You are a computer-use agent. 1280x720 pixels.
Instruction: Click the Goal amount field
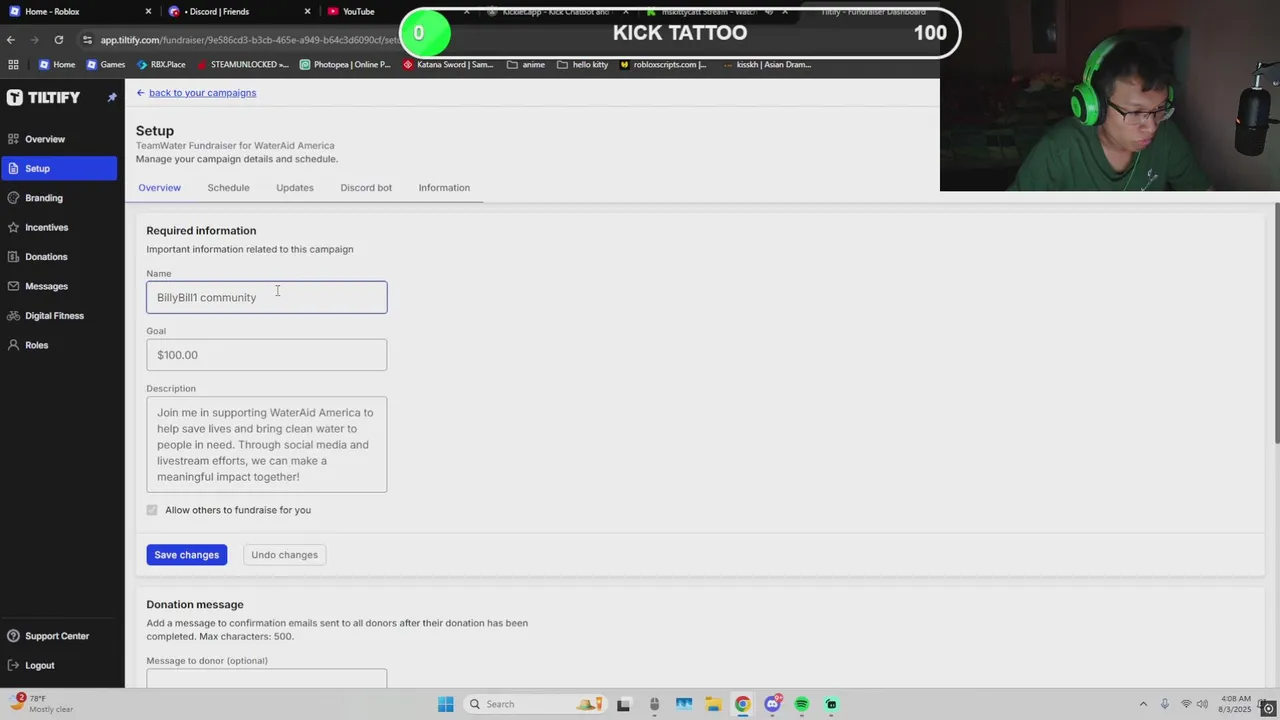[x=266, y=355]
